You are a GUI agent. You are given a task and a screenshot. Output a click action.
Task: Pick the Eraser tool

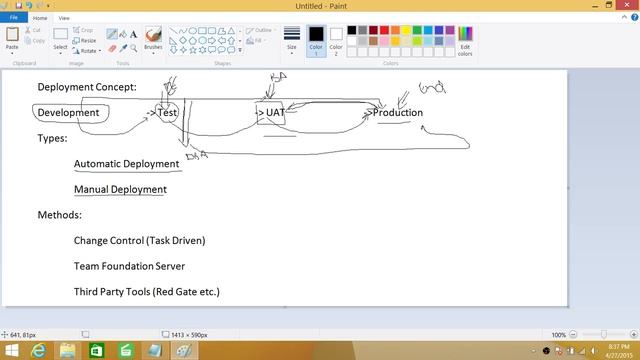pyautogui.click(x=112, y=49)
